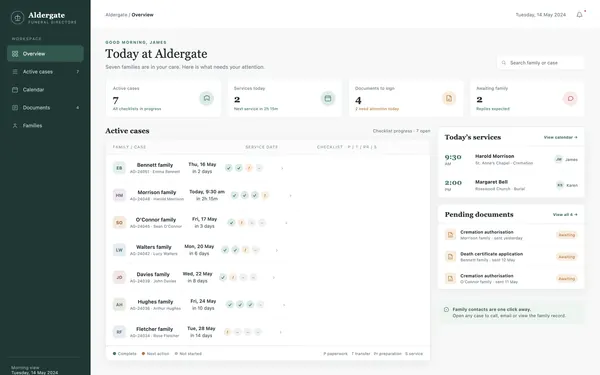The width and height of the screenshot is (600, 375).
Task: Click the Bennett family EB avatar
Action: tap(119, 168)
